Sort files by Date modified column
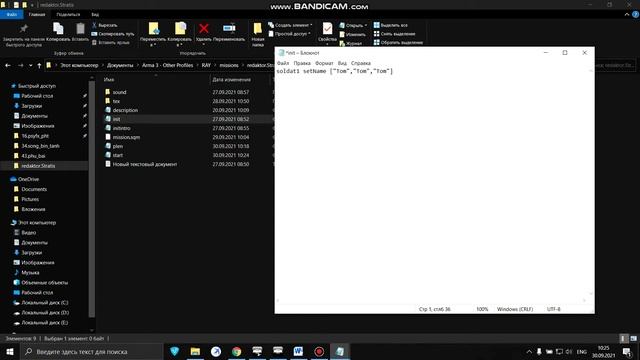Viewport: 640px width, 360px height. pos(231,80)
